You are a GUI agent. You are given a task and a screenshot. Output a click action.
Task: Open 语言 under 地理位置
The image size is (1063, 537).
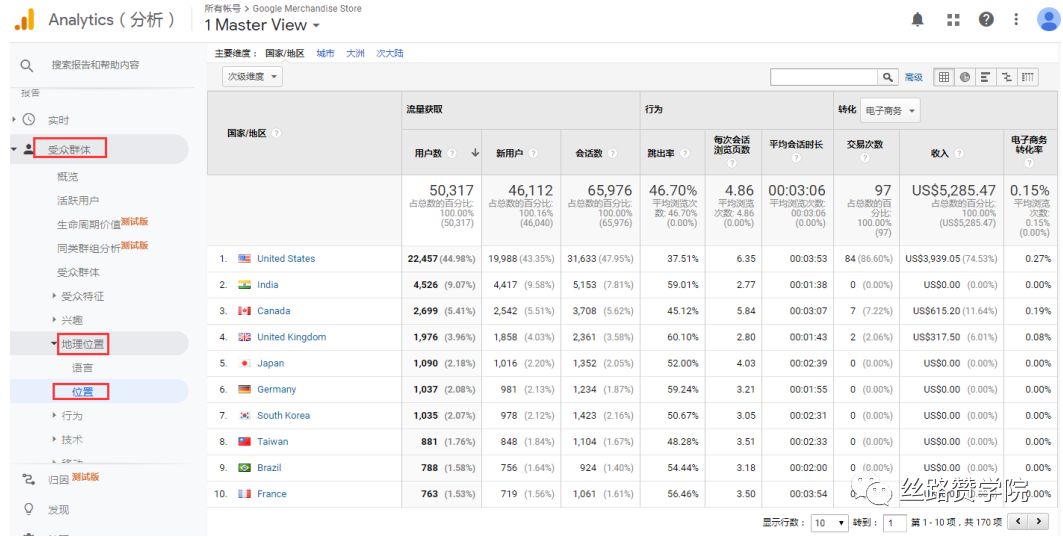tap(83, 367)
